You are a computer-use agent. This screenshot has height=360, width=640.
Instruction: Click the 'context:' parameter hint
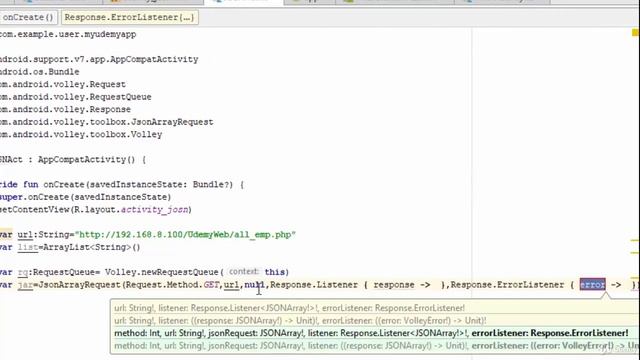click(x=244, y=272)
